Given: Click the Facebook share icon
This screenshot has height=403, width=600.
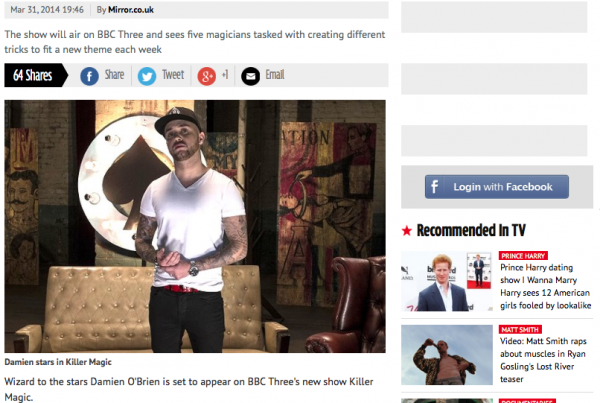Looking at the screenshot, I should click(90, 77).
